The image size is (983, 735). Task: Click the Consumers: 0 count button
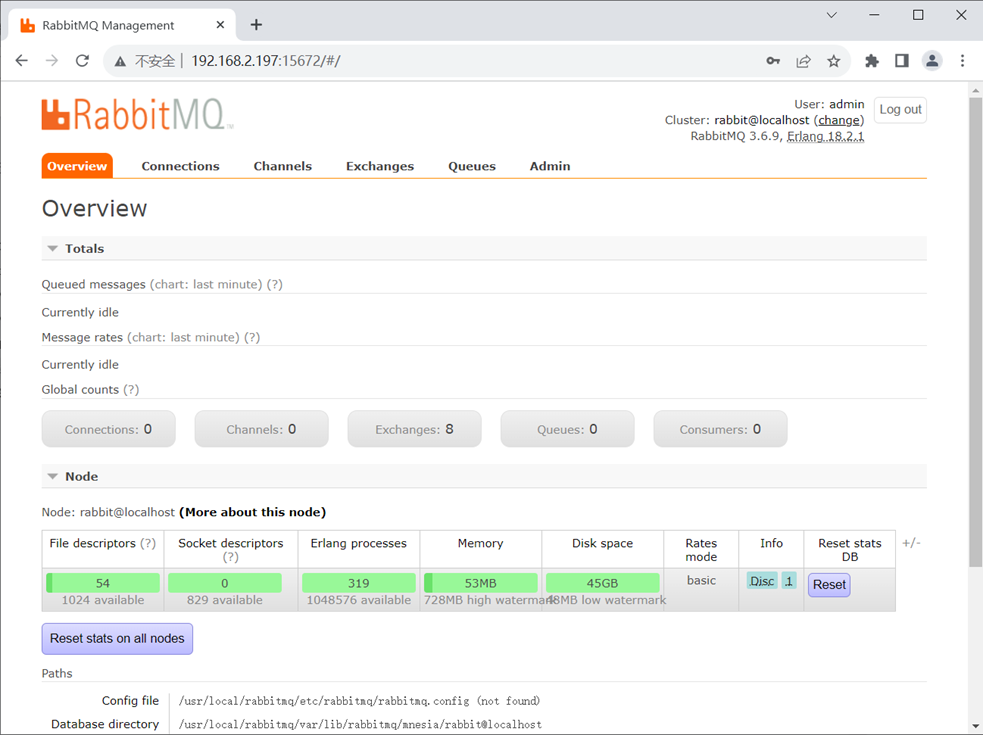(x=720, y=429)
